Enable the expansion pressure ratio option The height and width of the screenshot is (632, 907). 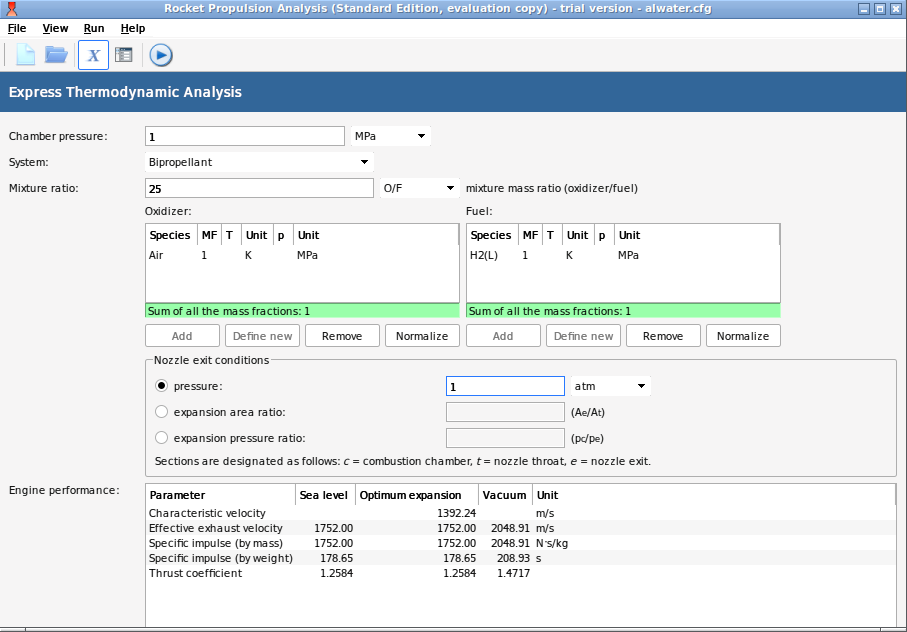coord(161,438)
